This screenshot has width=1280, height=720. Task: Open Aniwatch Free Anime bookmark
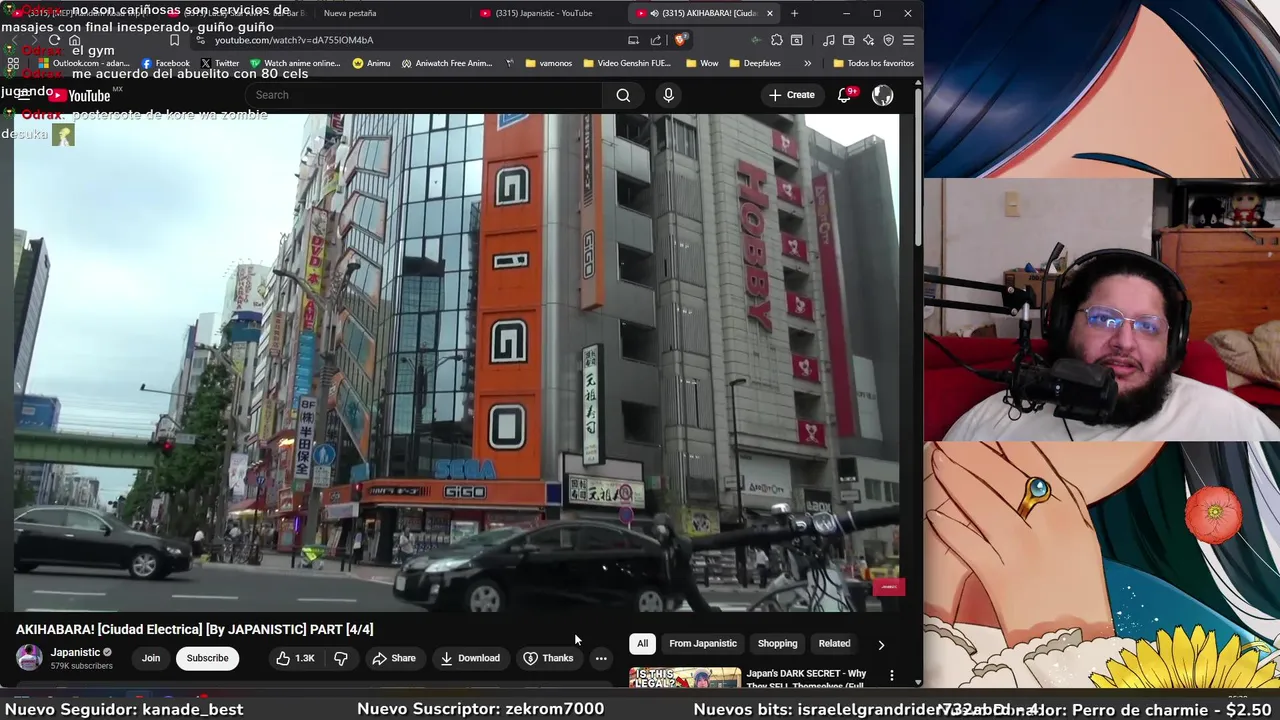tap(447, 63)
